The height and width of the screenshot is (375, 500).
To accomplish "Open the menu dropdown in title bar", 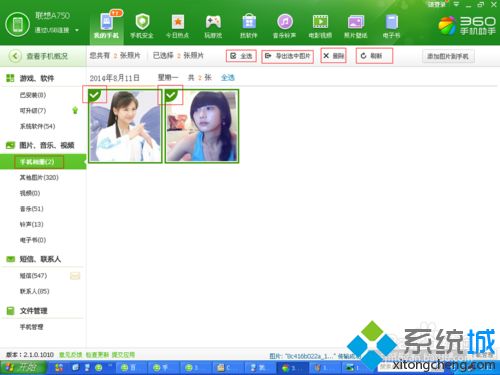I will pyautogui.click(x=456, y=4).
